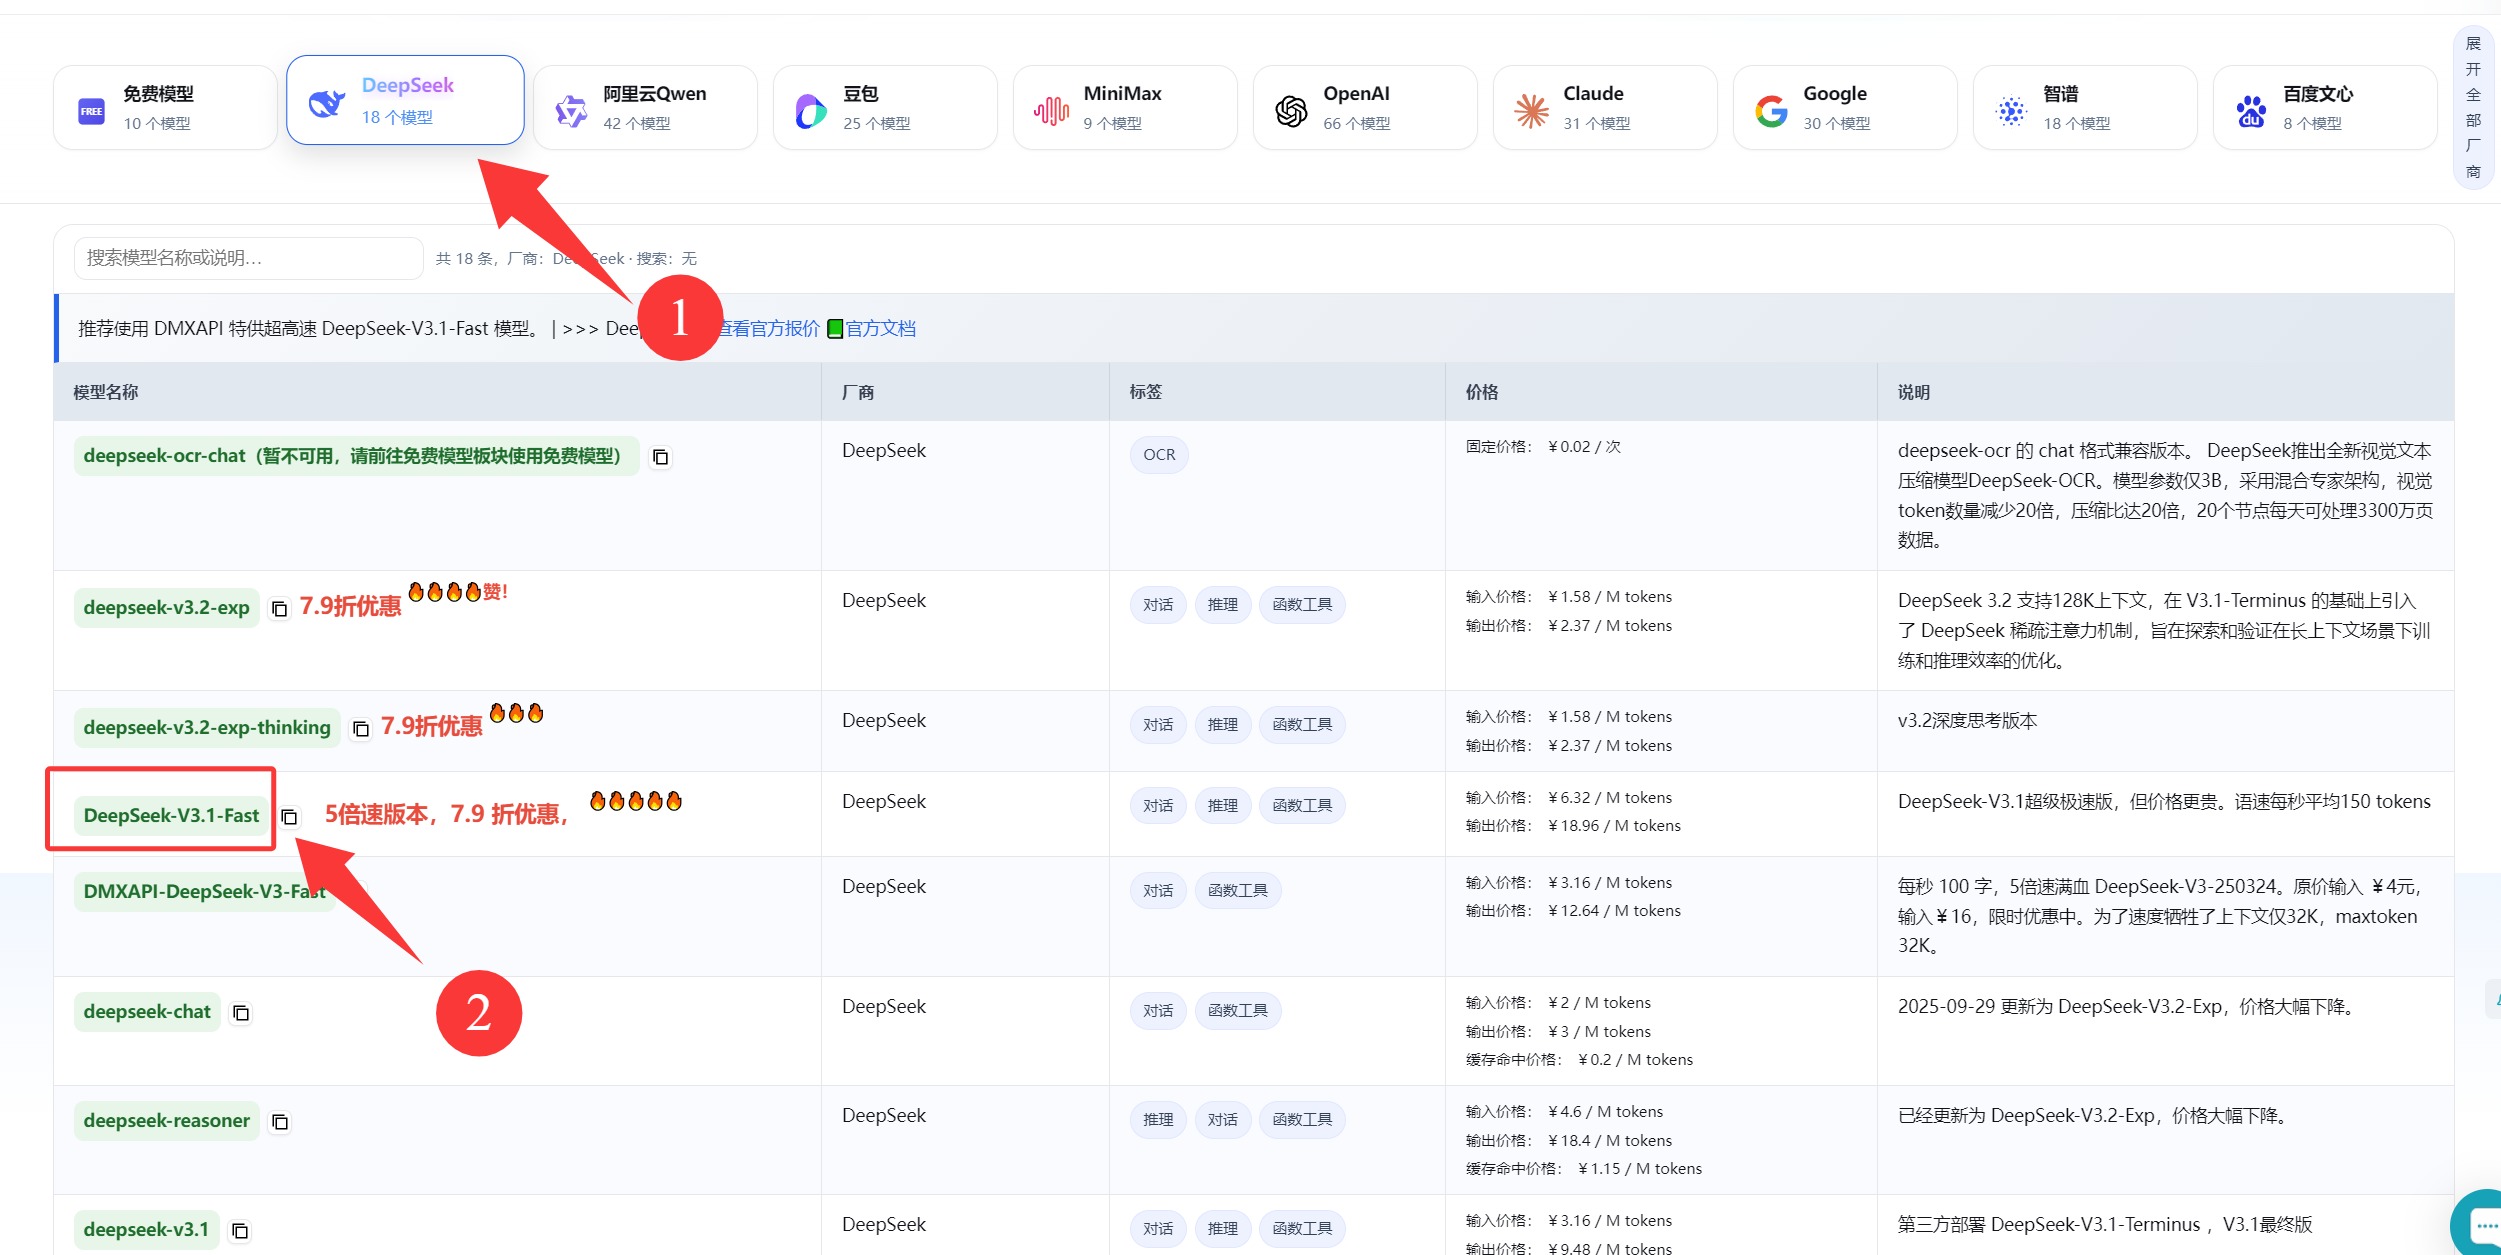Click the v3.2深度思考版本 description

pos(1967,721)
